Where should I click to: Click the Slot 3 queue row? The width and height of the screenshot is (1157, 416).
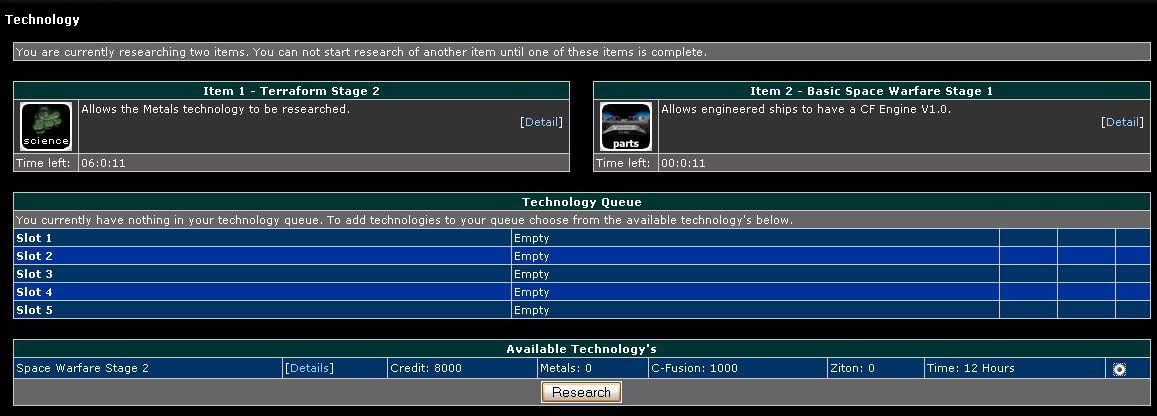[34, 274]
